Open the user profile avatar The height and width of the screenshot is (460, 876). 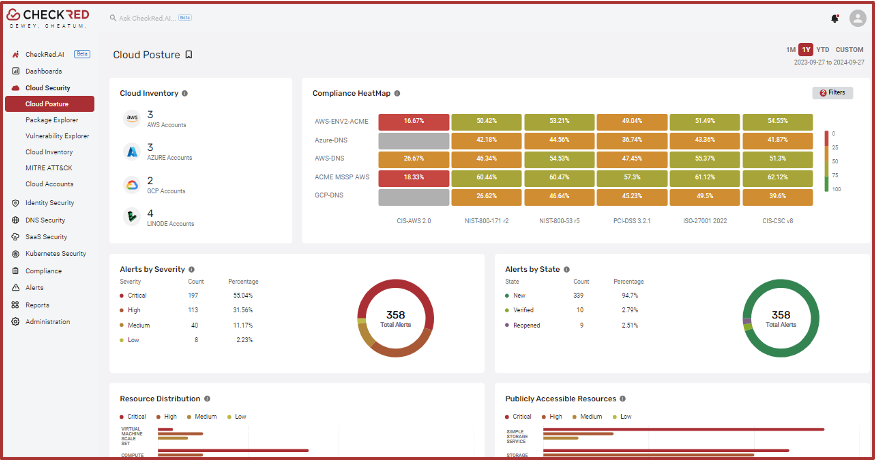pyautogui.click(x=857, y=18)
